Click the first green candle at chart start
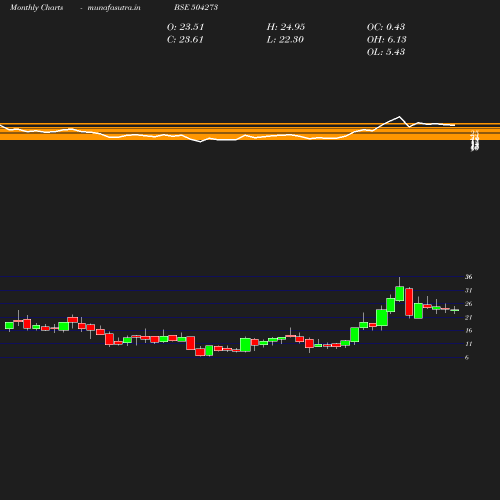Viewport: 500px width, 500px height. (x=9, y=325)
